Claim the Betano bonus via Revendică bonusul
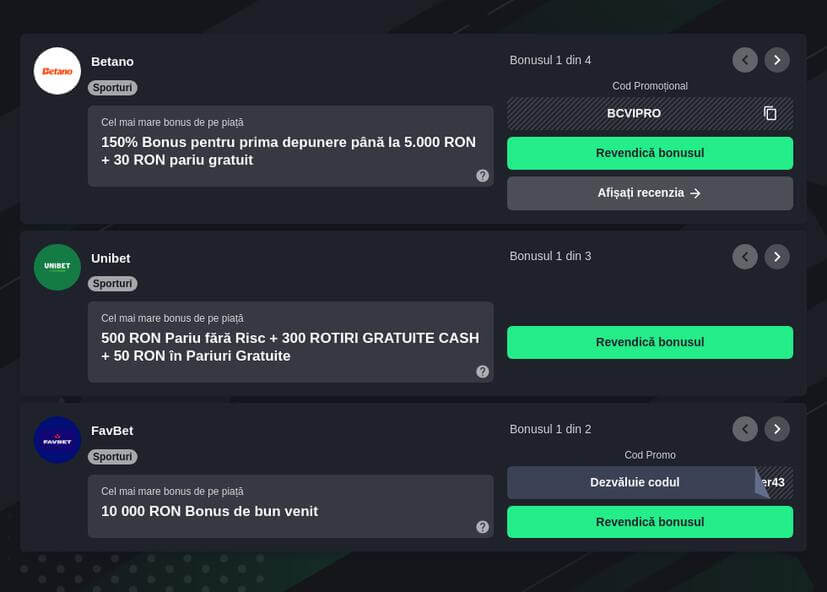Viewport: 827px width, 592px height. [649, 152]
